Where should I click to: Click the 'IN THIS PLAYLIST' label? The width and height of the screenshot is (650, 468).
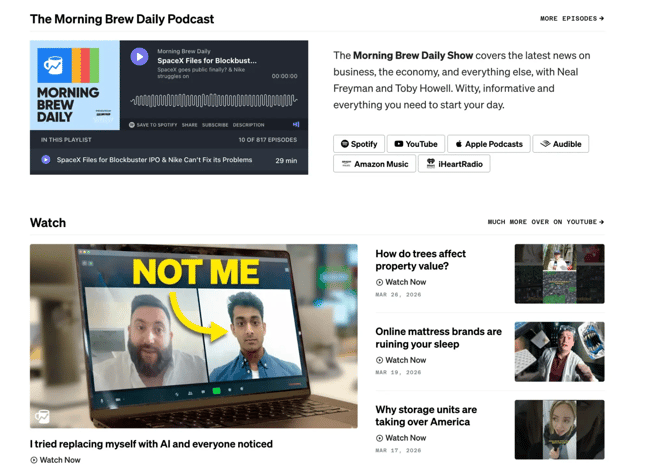click(x=66, y=140)
